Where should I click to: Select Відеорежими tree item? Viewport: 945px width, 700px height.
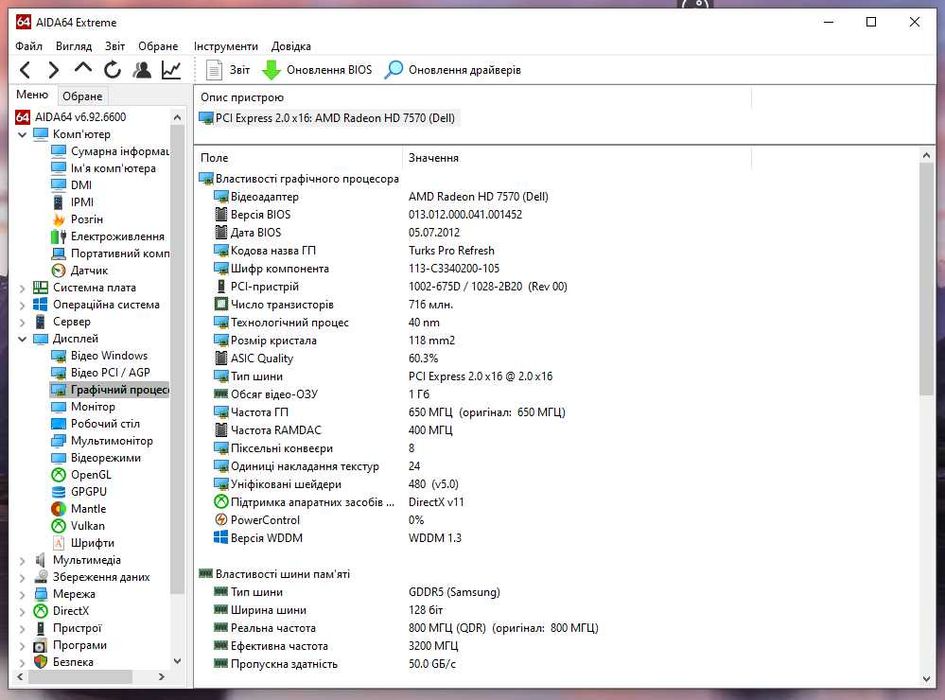(x=96, y=458)
